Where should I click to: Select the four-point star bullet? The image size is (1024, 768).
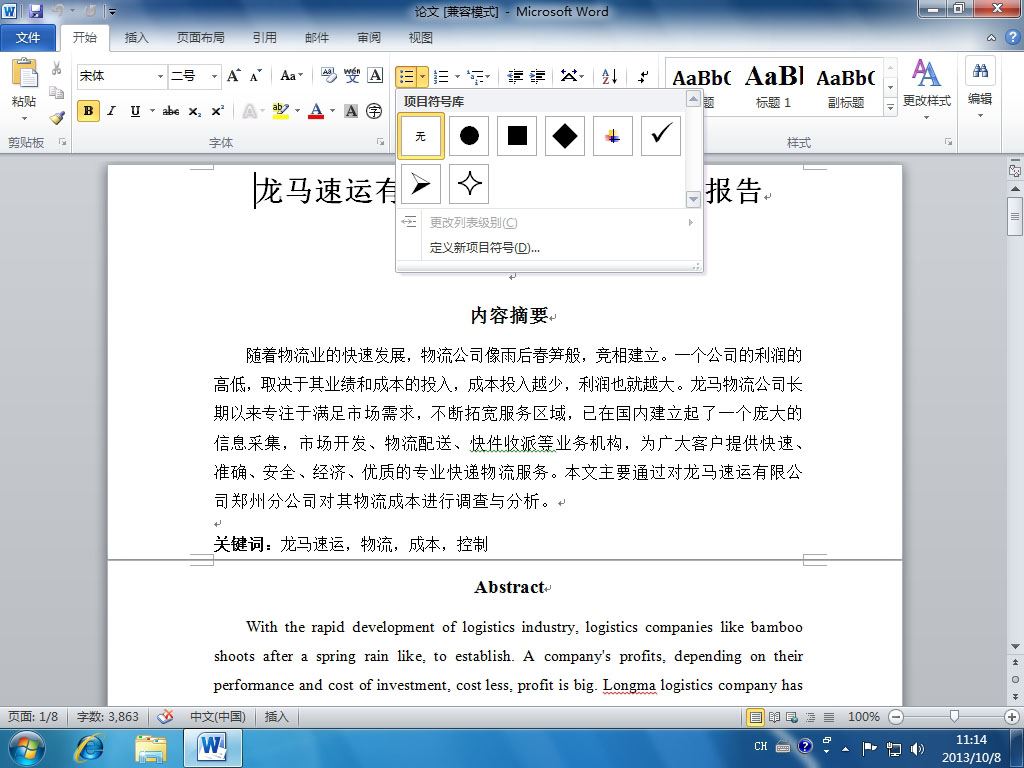click(x=469, y=184)
